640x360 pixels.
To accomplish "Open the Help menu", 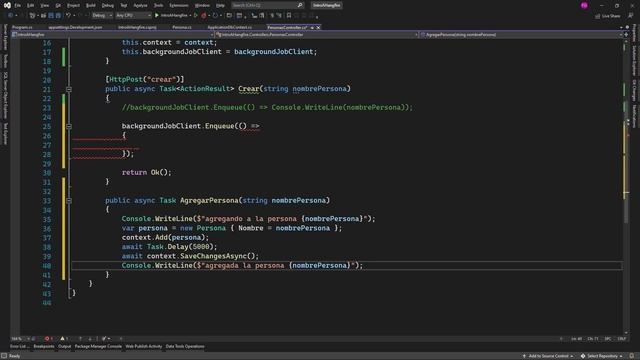I will coord(220,5).
